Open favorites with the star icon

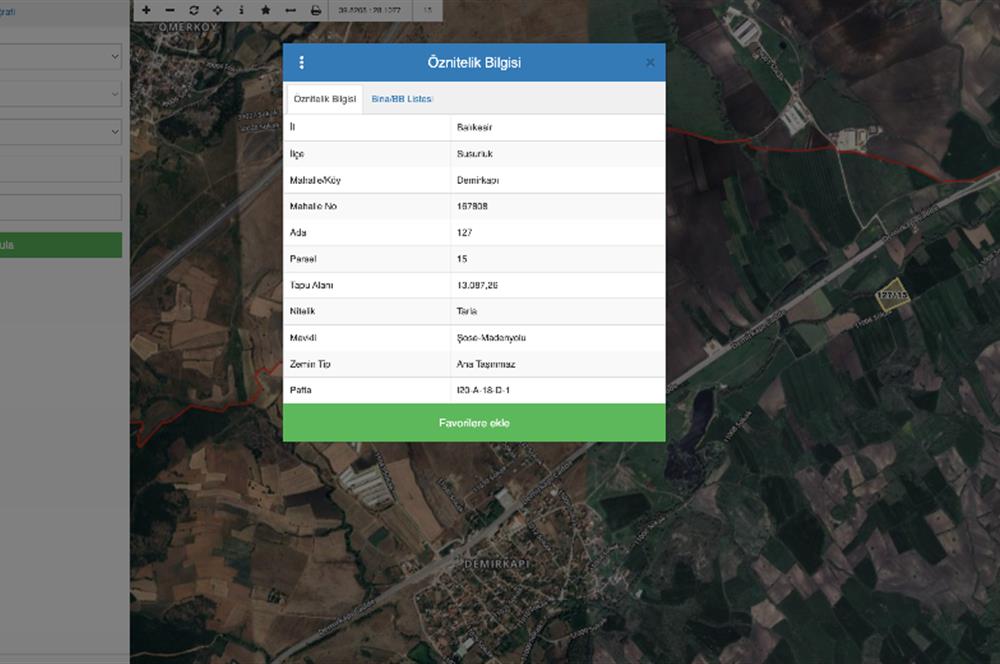click(x=265, y=10)
